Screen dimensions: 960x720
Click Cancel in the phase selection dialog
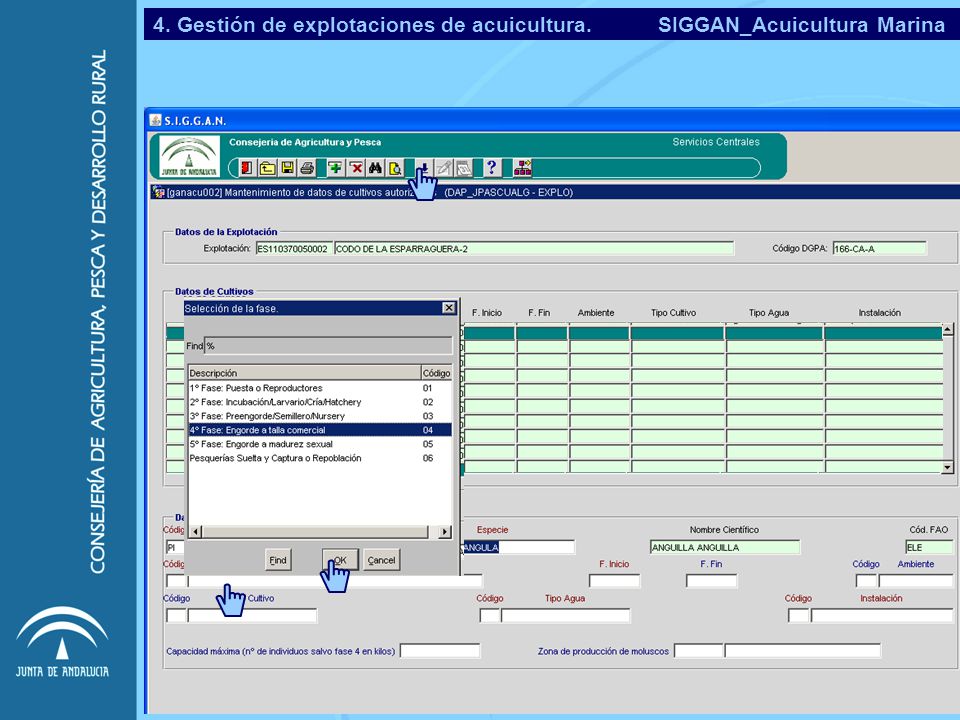381,560
